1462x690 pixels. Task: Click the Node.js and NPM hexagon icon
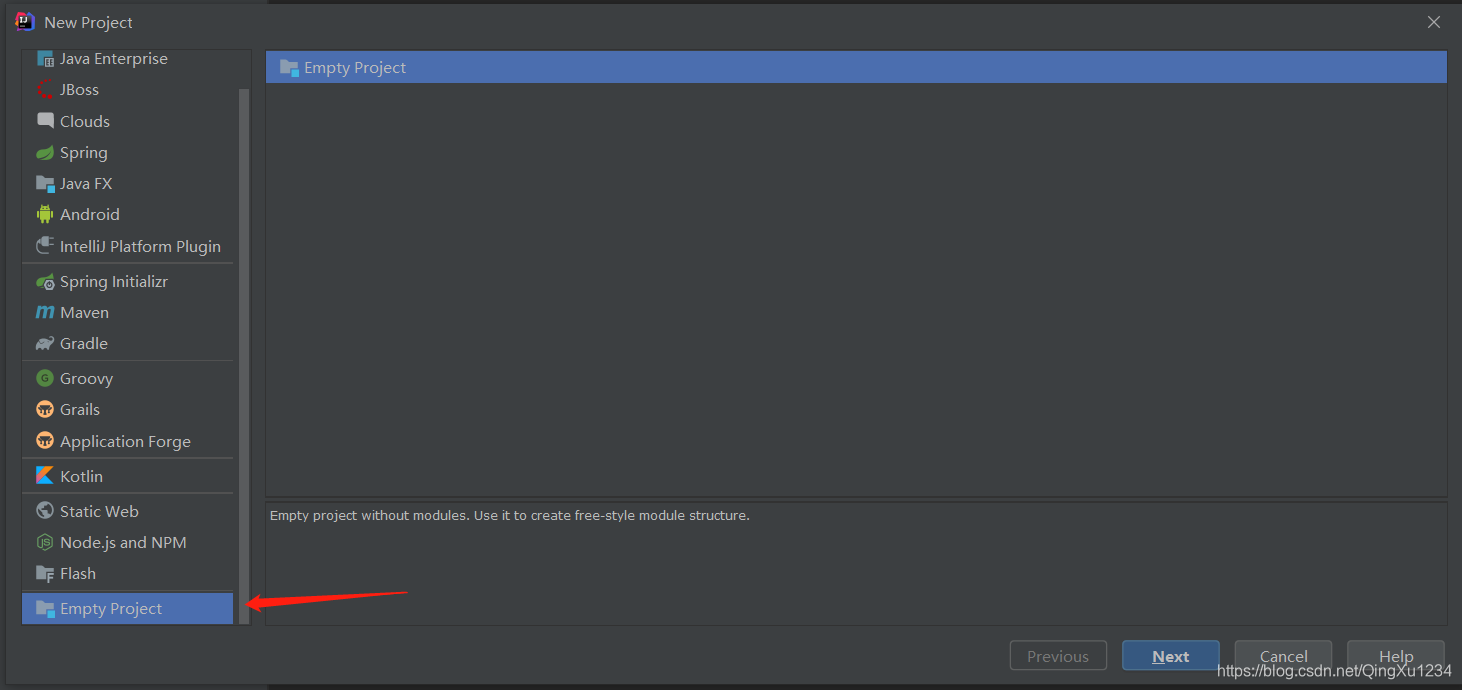pos(45,542)
